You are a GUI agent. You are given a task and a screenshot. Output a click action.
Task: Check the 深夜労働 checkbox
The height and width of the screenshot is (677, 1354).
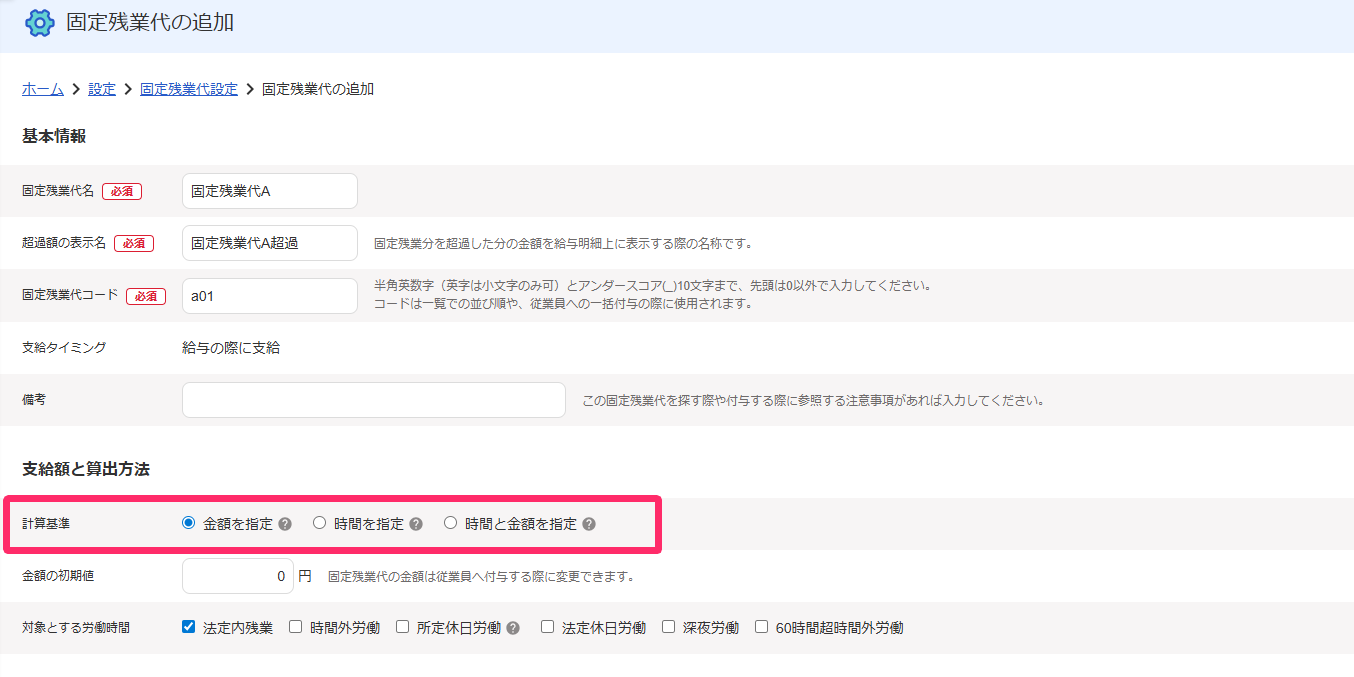coord(669,627)
